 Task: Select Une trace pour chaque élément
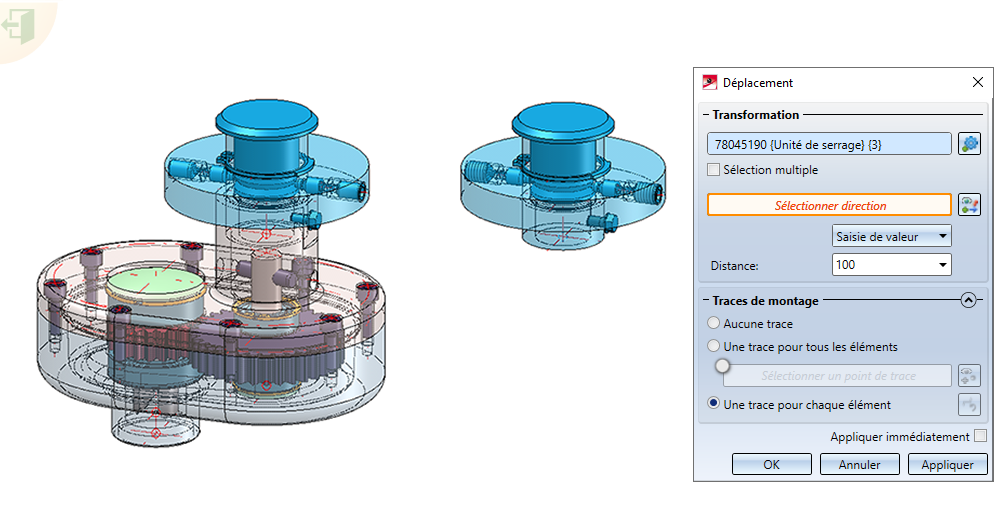coord(713,404)
